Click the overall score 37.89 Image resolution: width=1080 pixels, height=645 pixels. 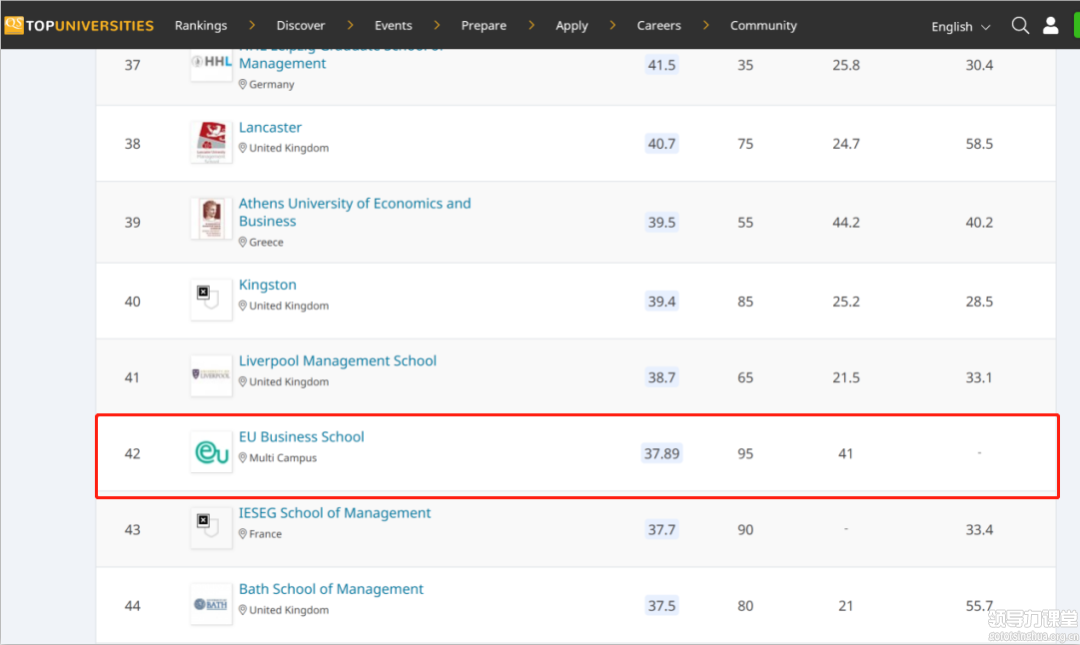(662, 453)
